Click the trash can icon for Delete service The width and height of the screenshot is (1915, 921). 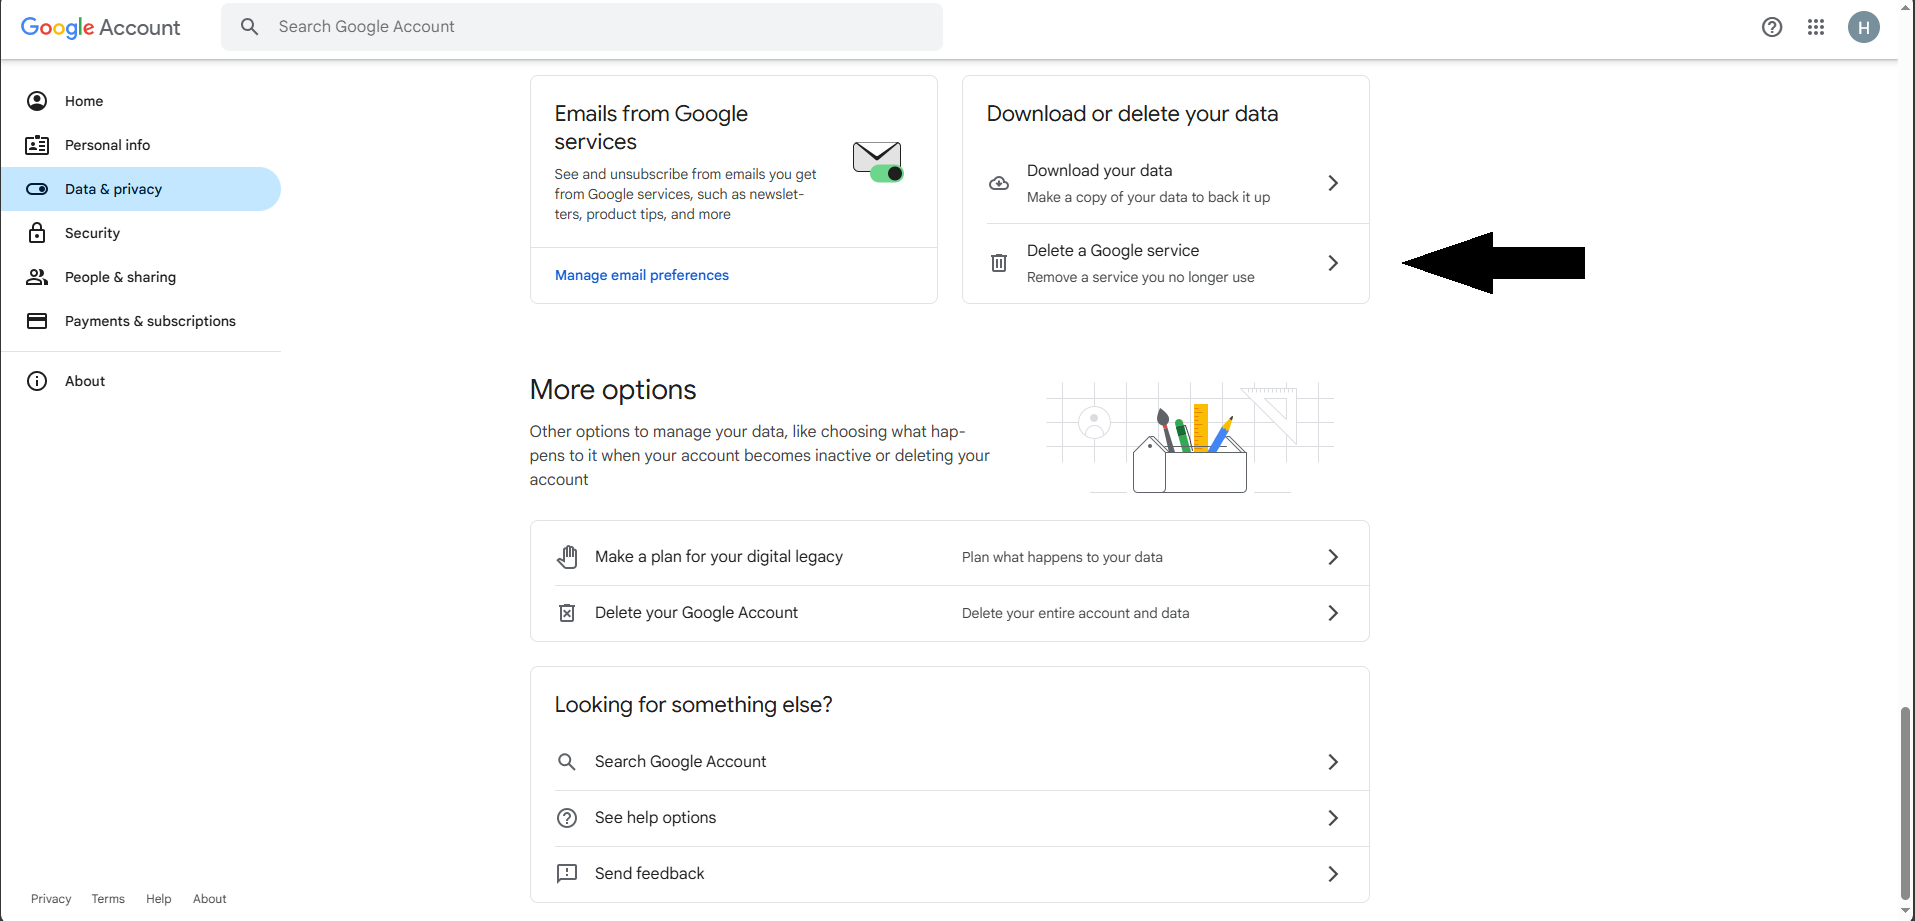(999, 263)
